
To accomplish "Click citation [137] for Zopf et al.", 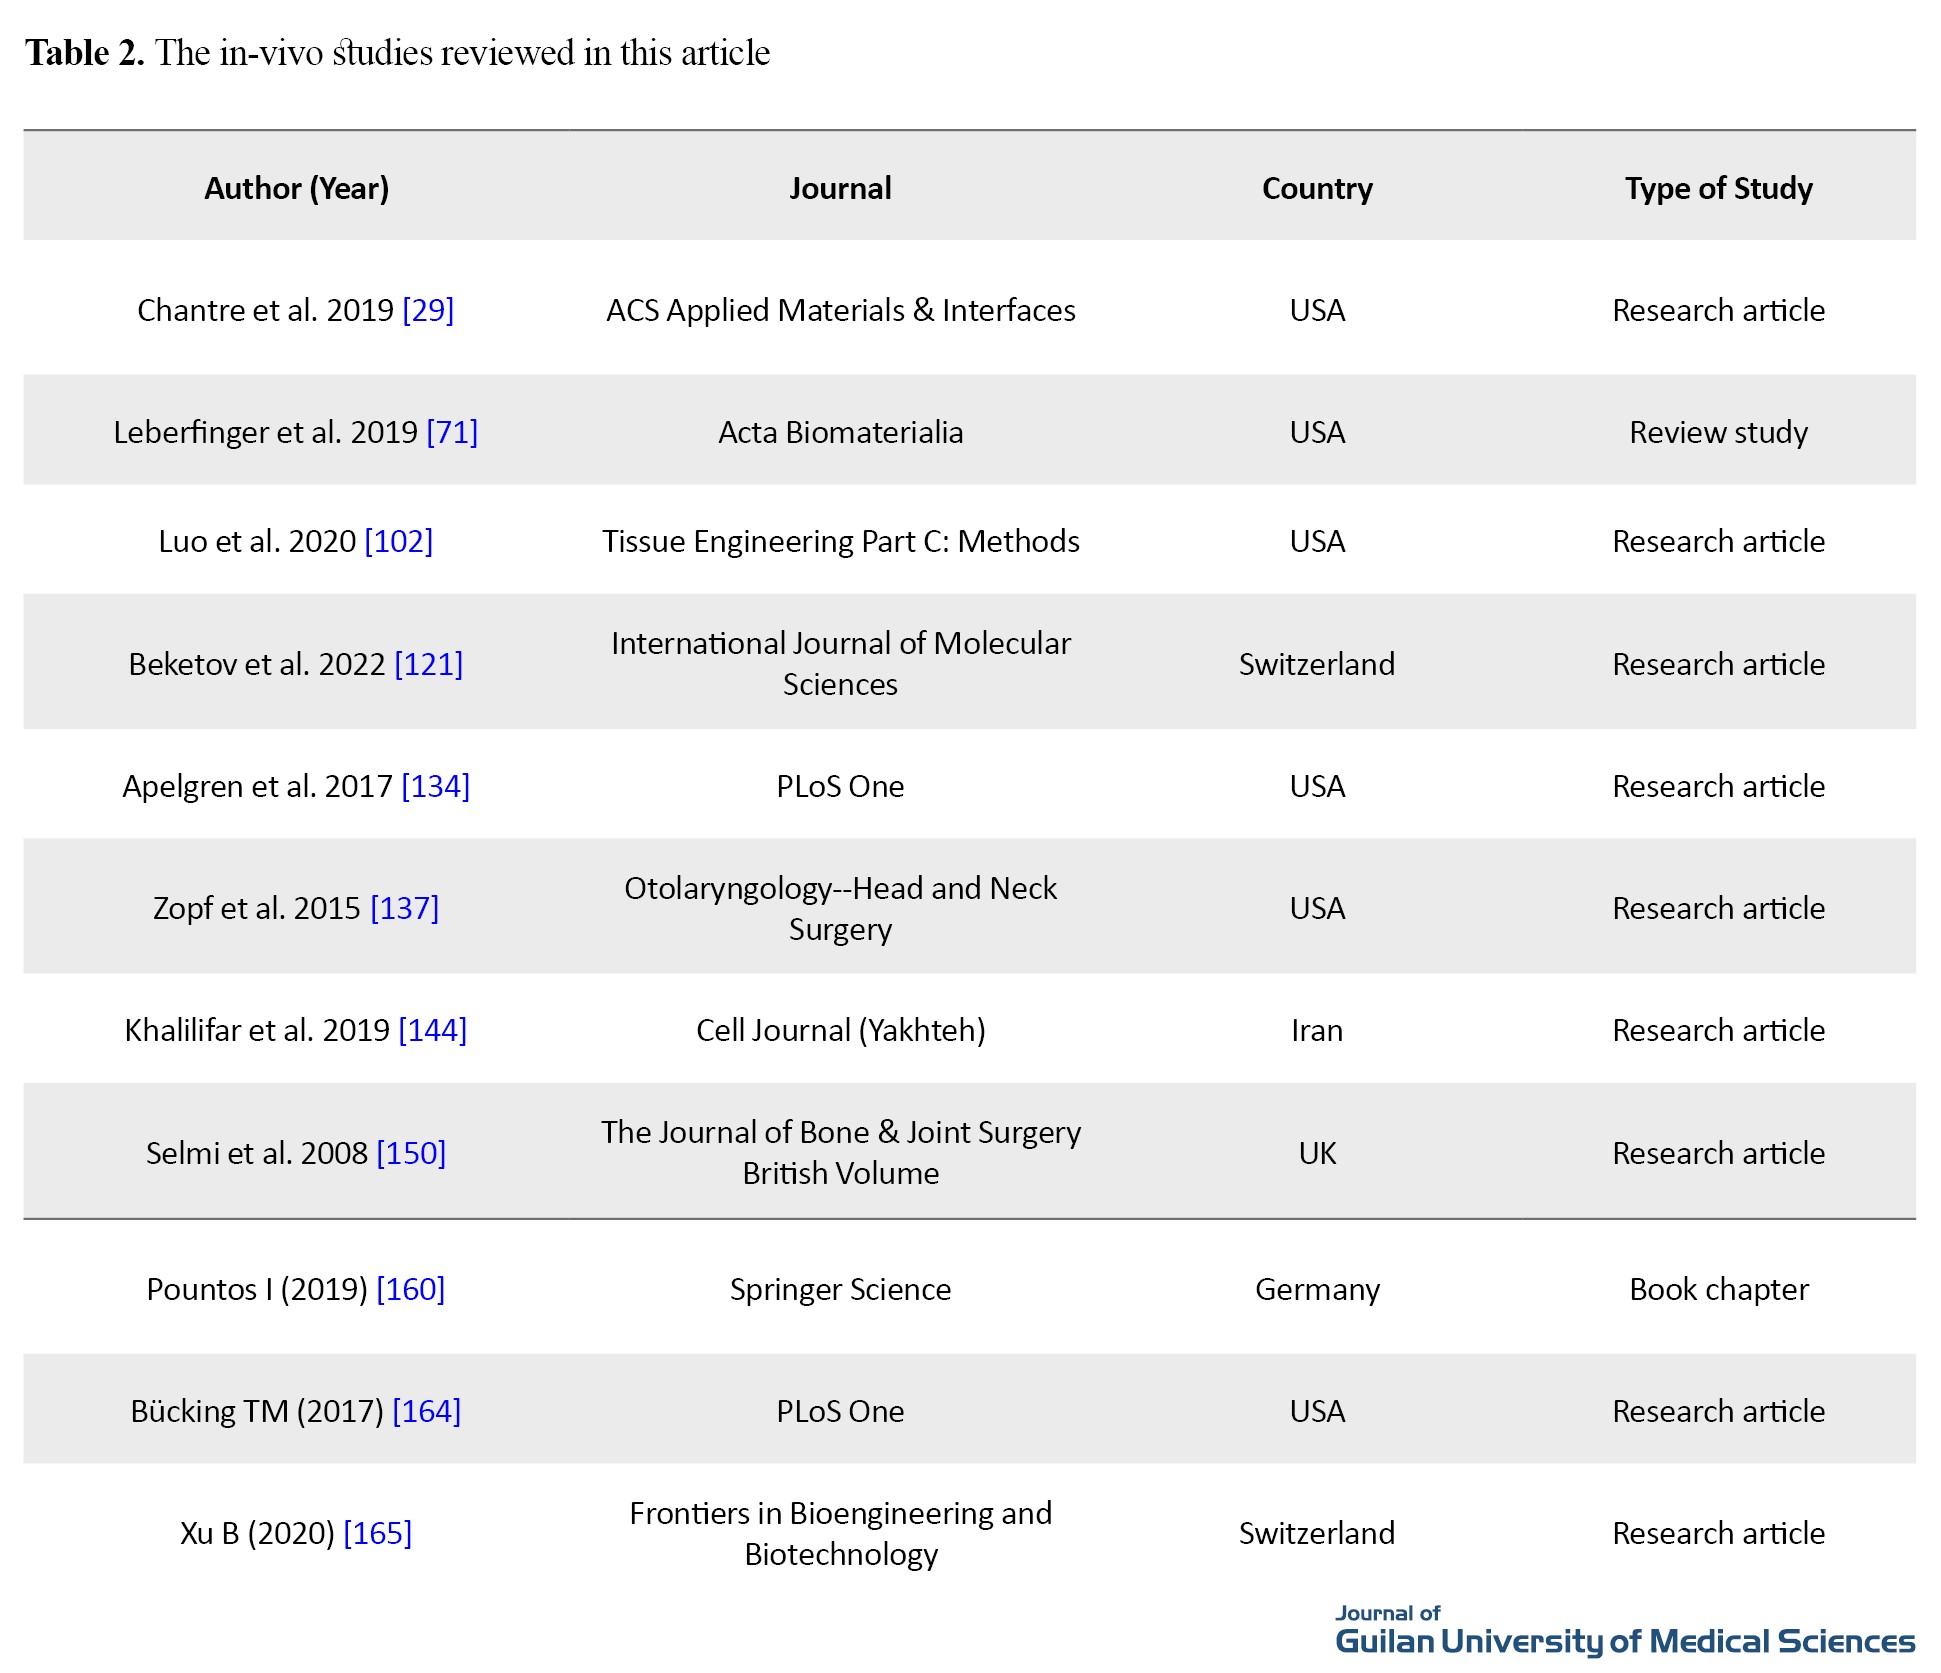I will tap(404, 908).
